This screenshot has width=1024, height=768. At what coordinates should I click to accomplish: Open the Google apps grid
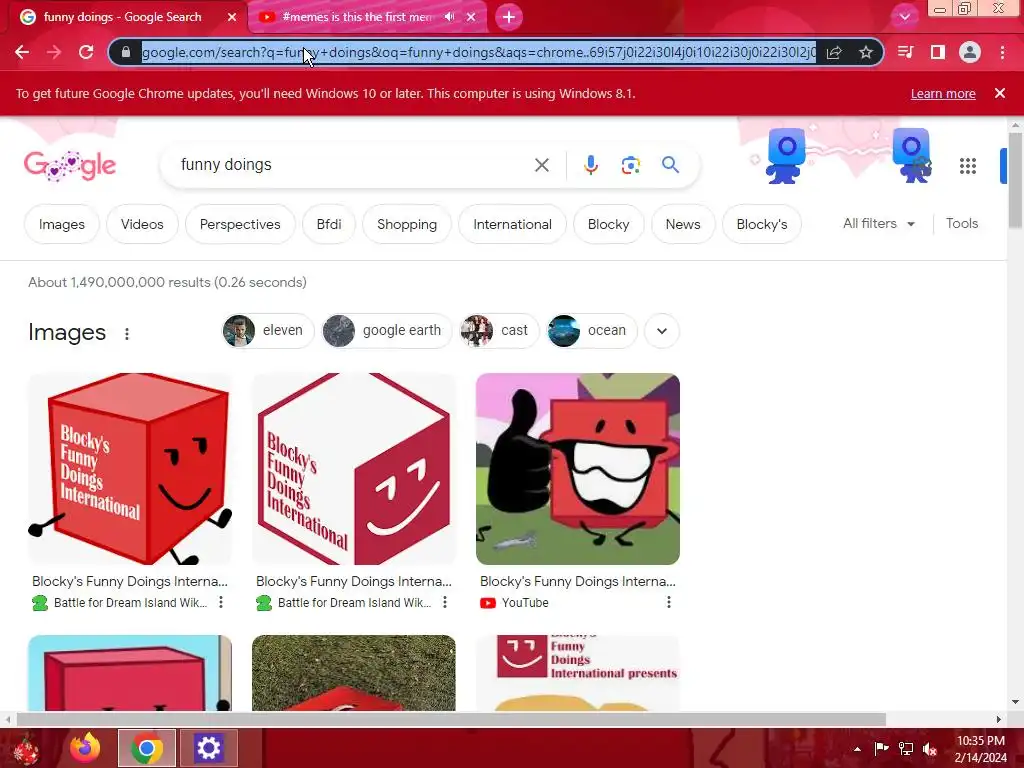[x=968, y=166]
